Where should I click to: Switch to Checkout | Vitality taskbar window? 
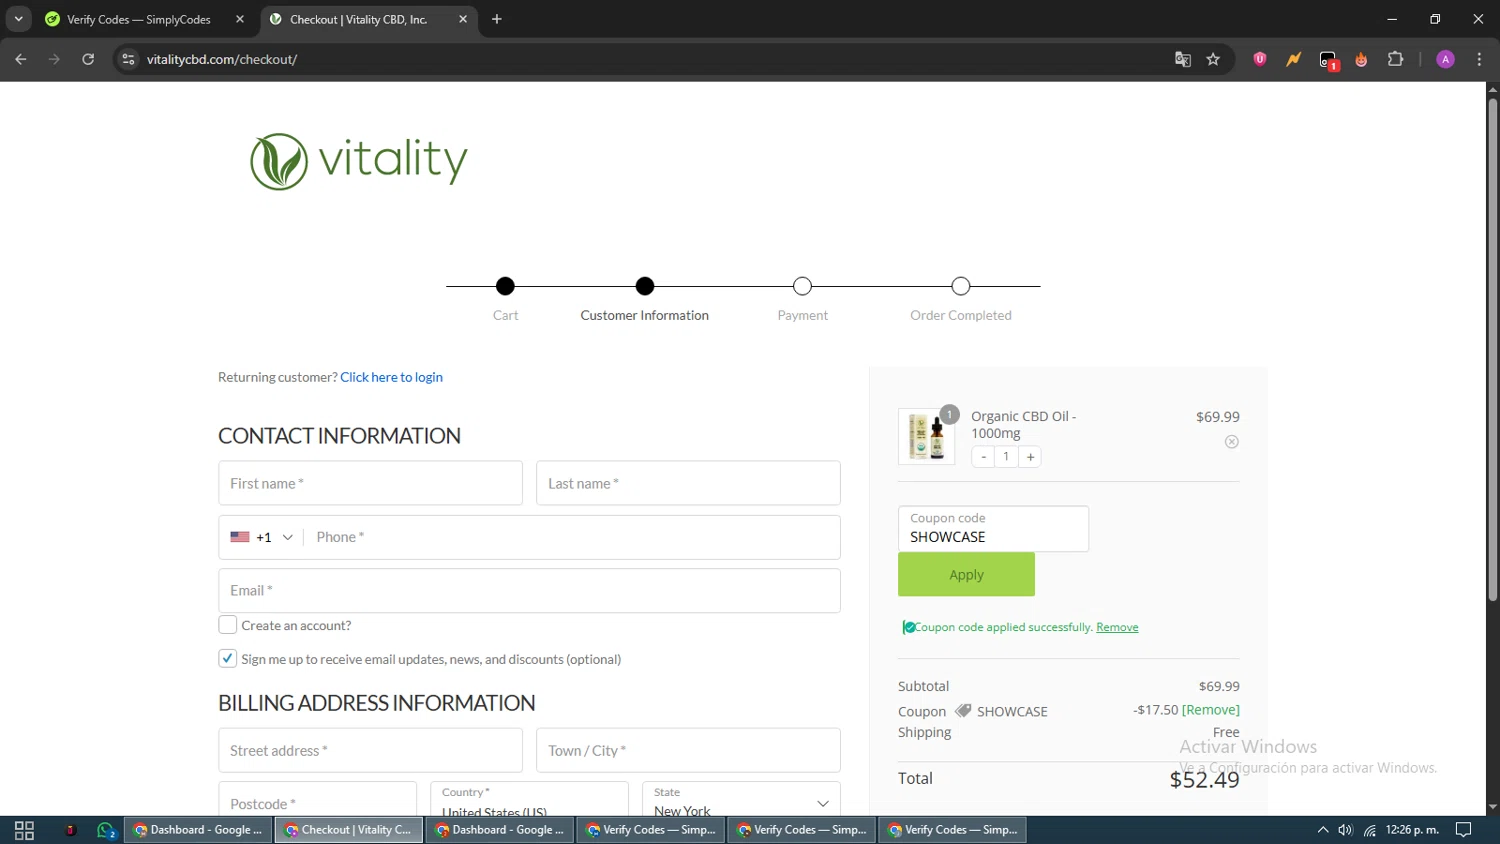tap(349, 830)
